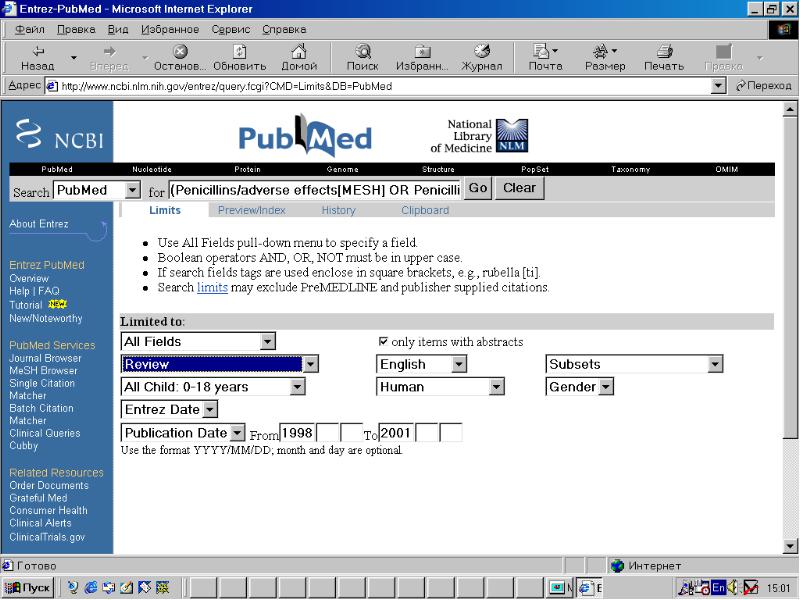Toggle only items with abstracts checkbox

(383, 341)
